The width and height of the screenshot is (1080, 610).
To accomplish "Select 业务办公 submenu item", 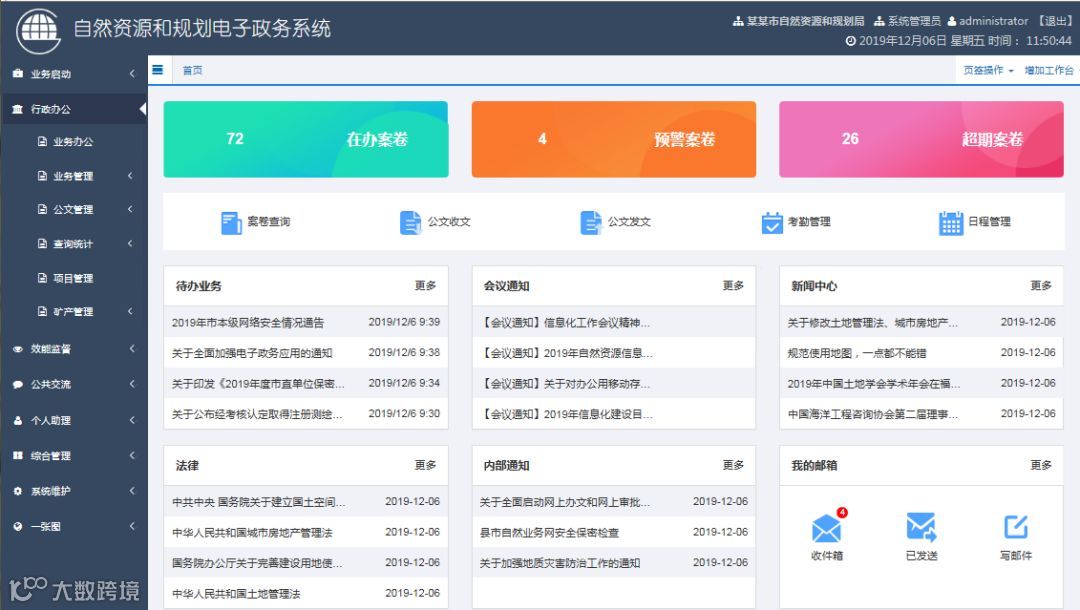I will [x=74, y=141].
